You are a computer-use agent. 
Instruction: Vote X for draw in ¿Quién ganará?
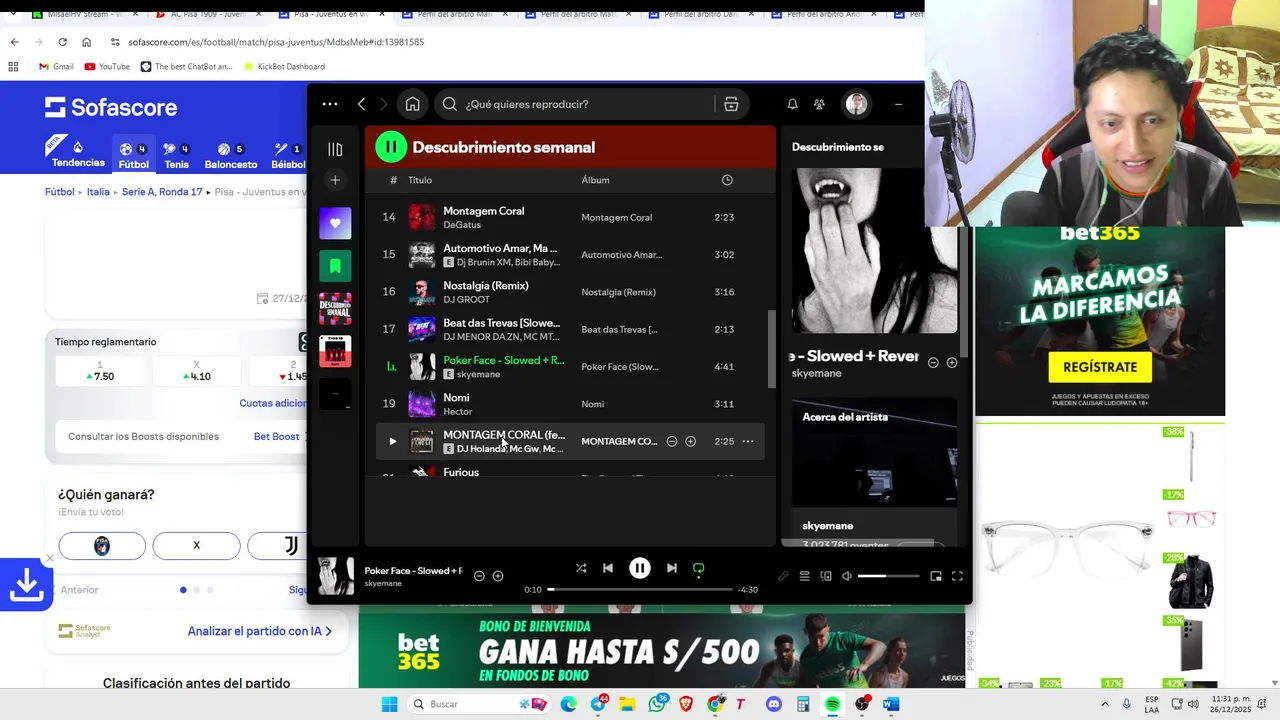coord(196,545)
